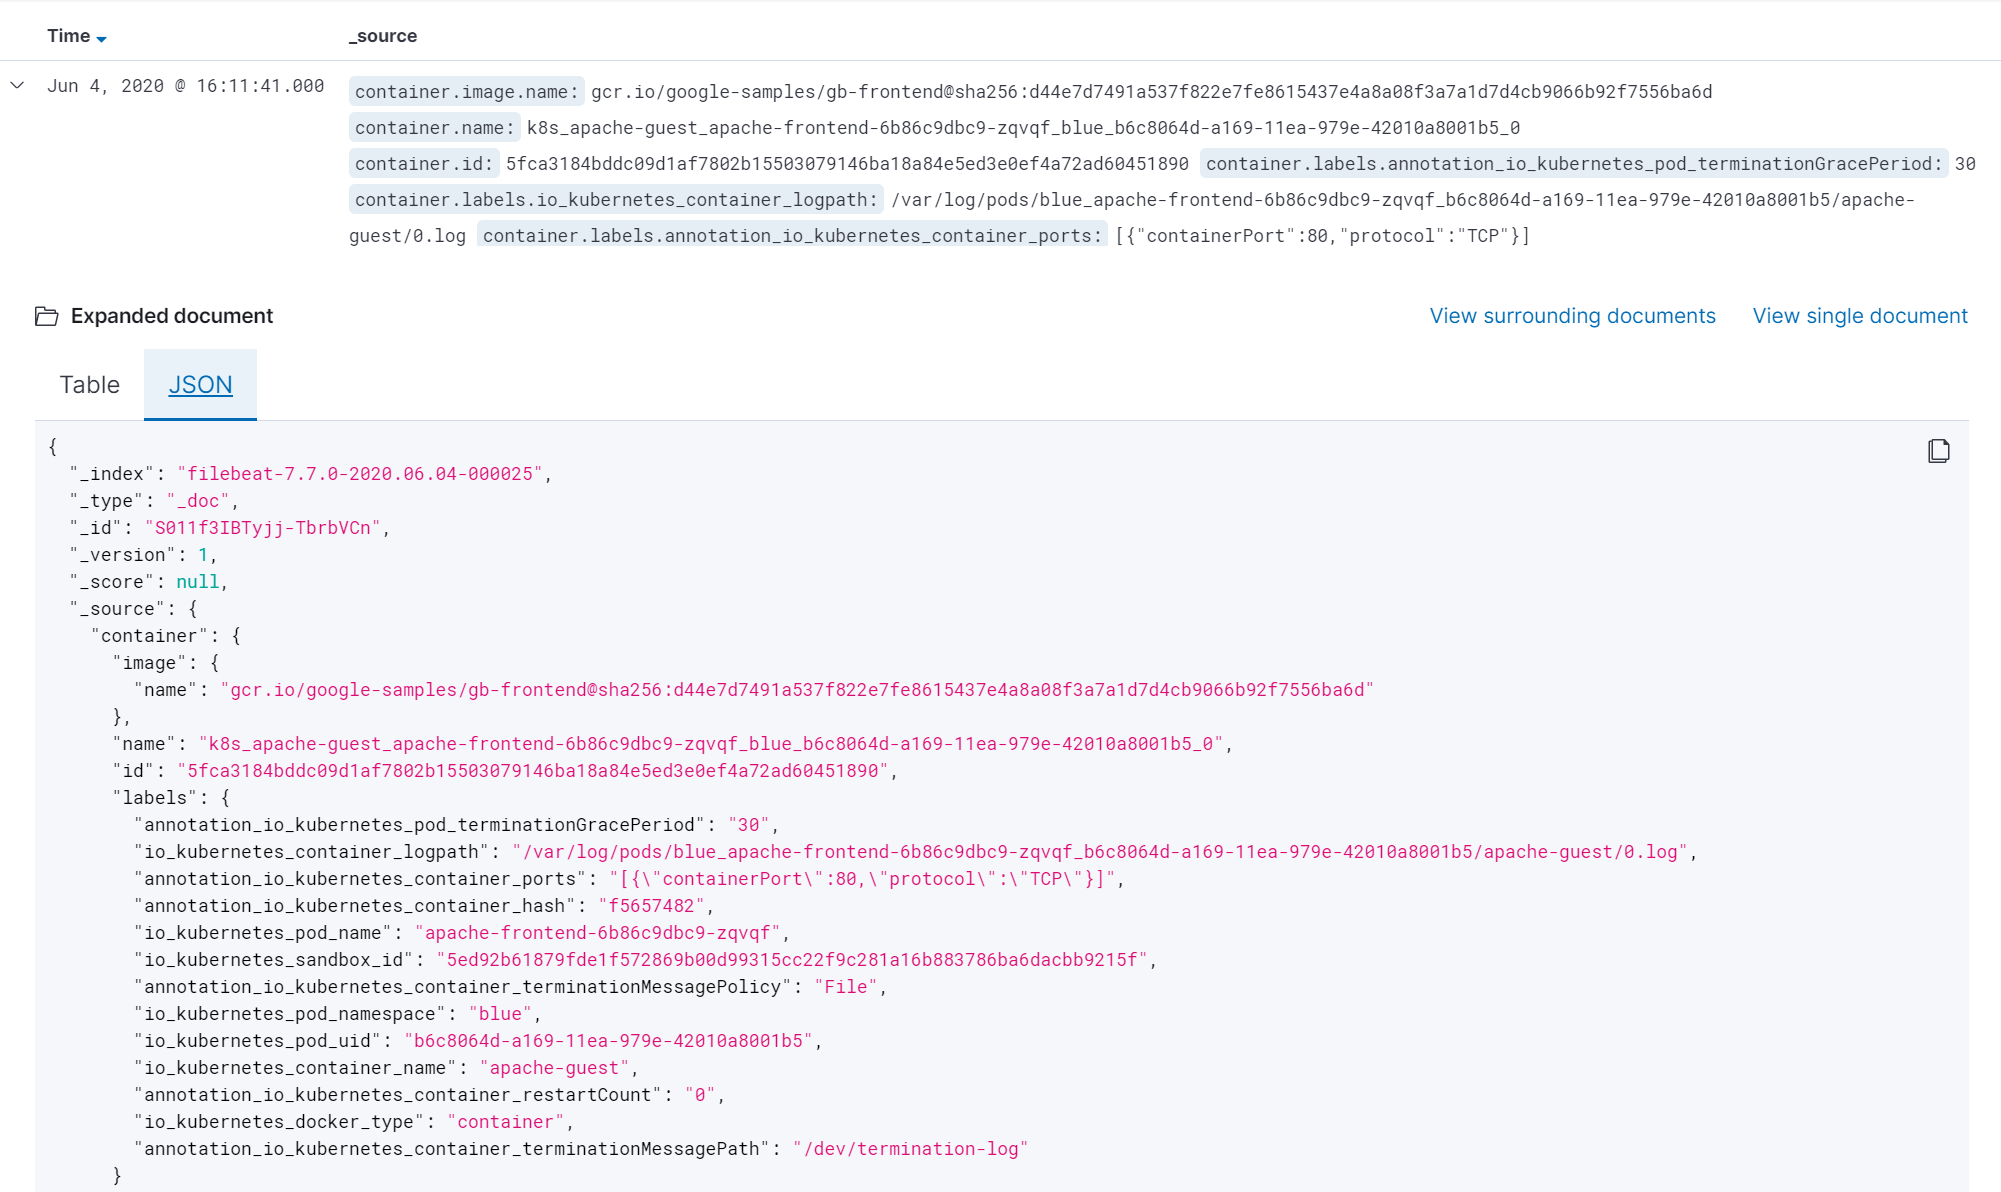2001x1192 pixels.
Task: Copy JSON to clipboard icon
Action: pyautogui.click(x=1938, y=451)
